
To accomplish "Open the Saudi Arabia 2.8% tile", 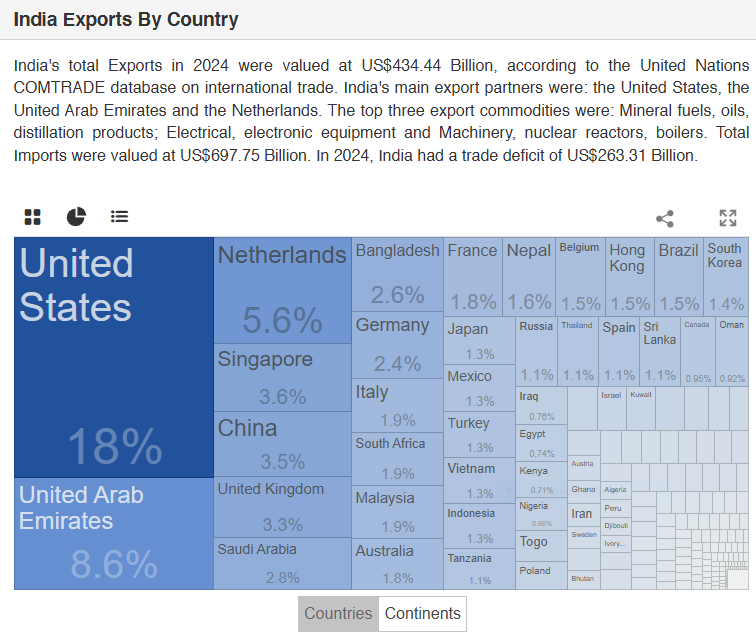I will click(x=283, y=563).
